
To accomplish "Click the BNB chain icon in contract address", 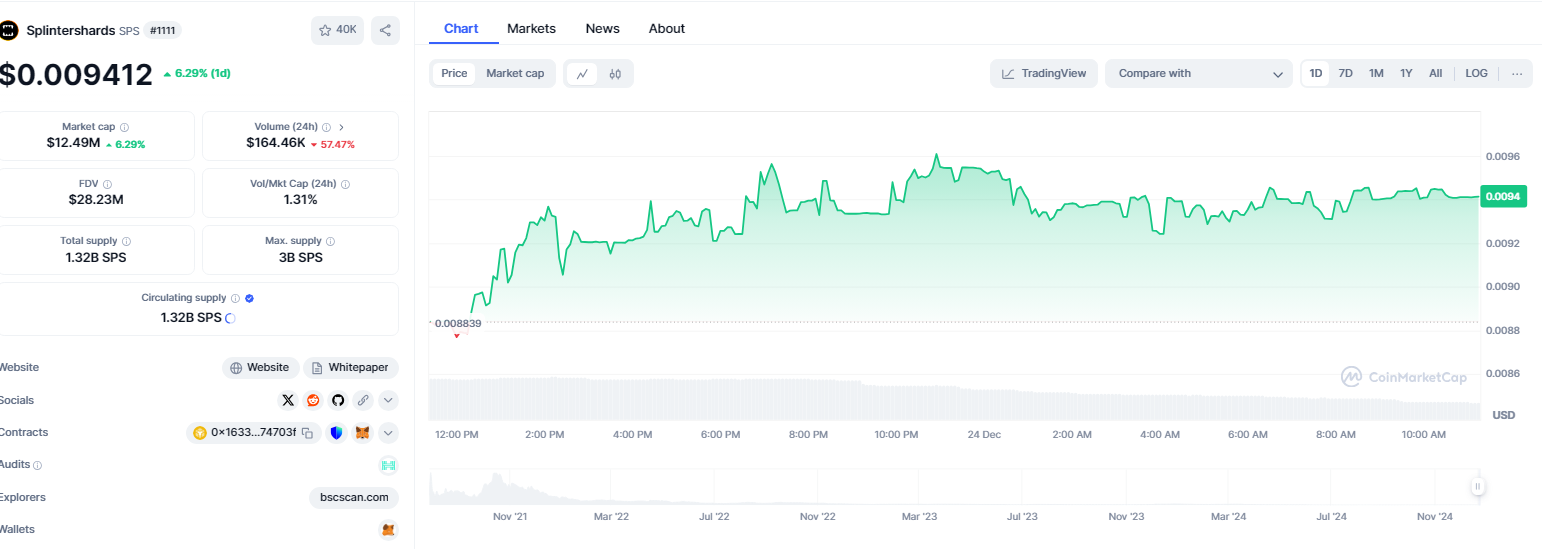I will pyautogui.click(x=200, y=433).
